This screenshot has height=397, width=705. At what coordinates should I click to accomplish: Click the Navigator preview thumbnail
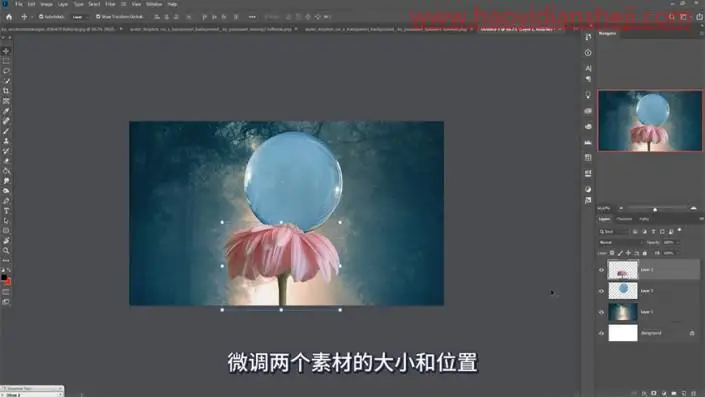click(x=650, y=120)
